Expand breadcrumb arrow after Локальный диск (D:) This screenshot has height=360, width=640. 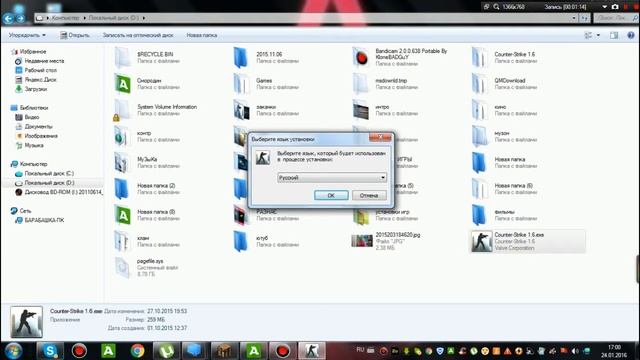coord(144,18)
